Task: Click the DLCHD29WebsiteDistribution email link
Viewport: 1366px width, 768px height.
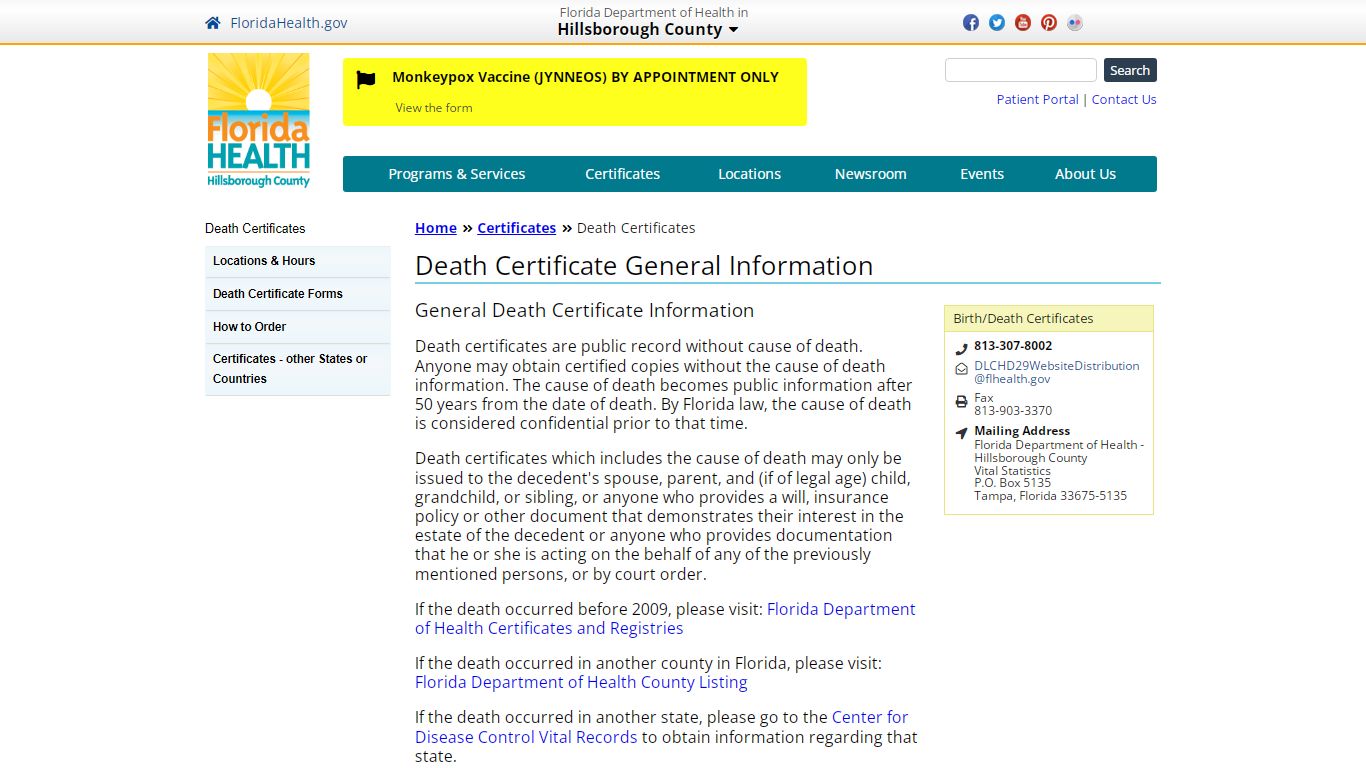Action: pos(1057,372)
